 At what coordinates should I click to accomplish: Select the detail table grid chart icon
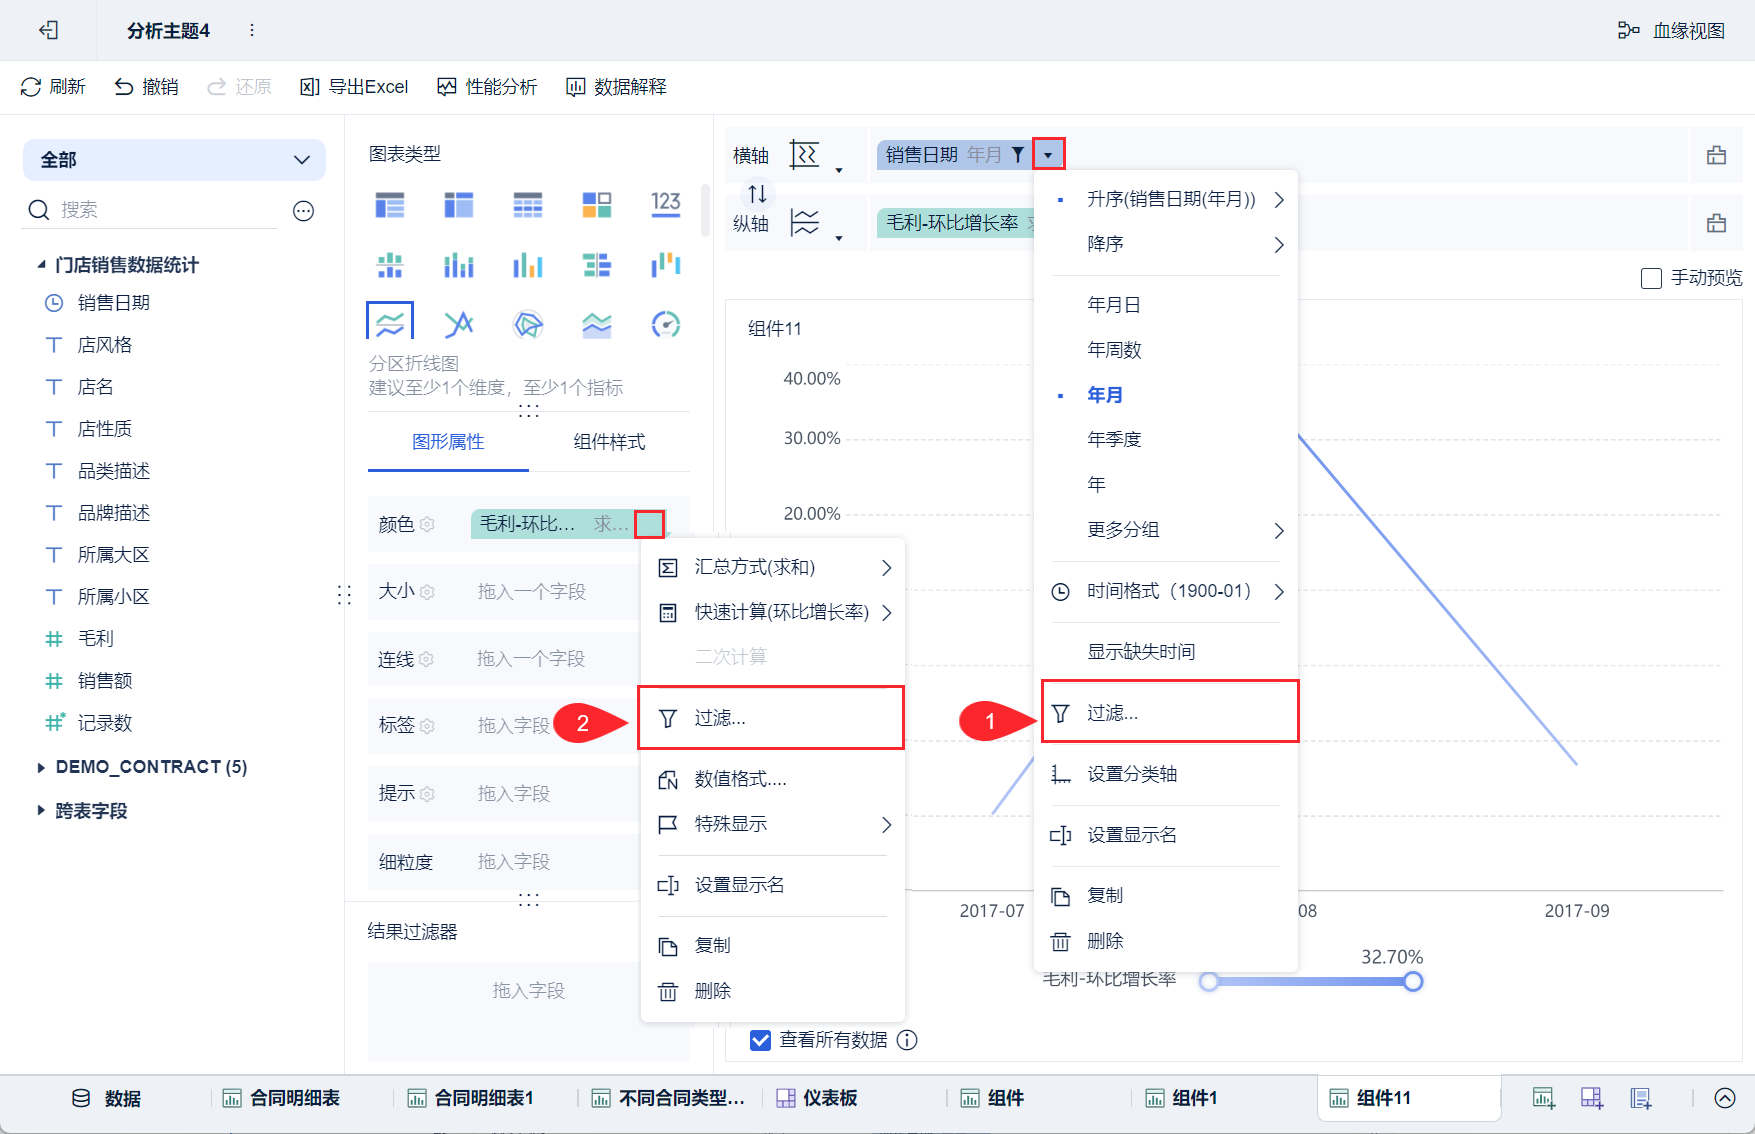(528, 205)
